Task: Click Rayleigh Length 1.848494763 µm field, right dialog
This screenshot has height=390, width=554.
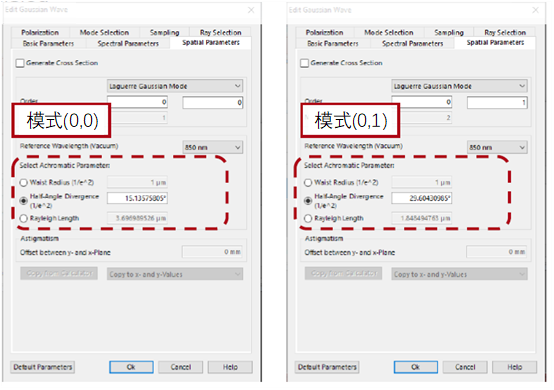Action: [x=422, y=218]
